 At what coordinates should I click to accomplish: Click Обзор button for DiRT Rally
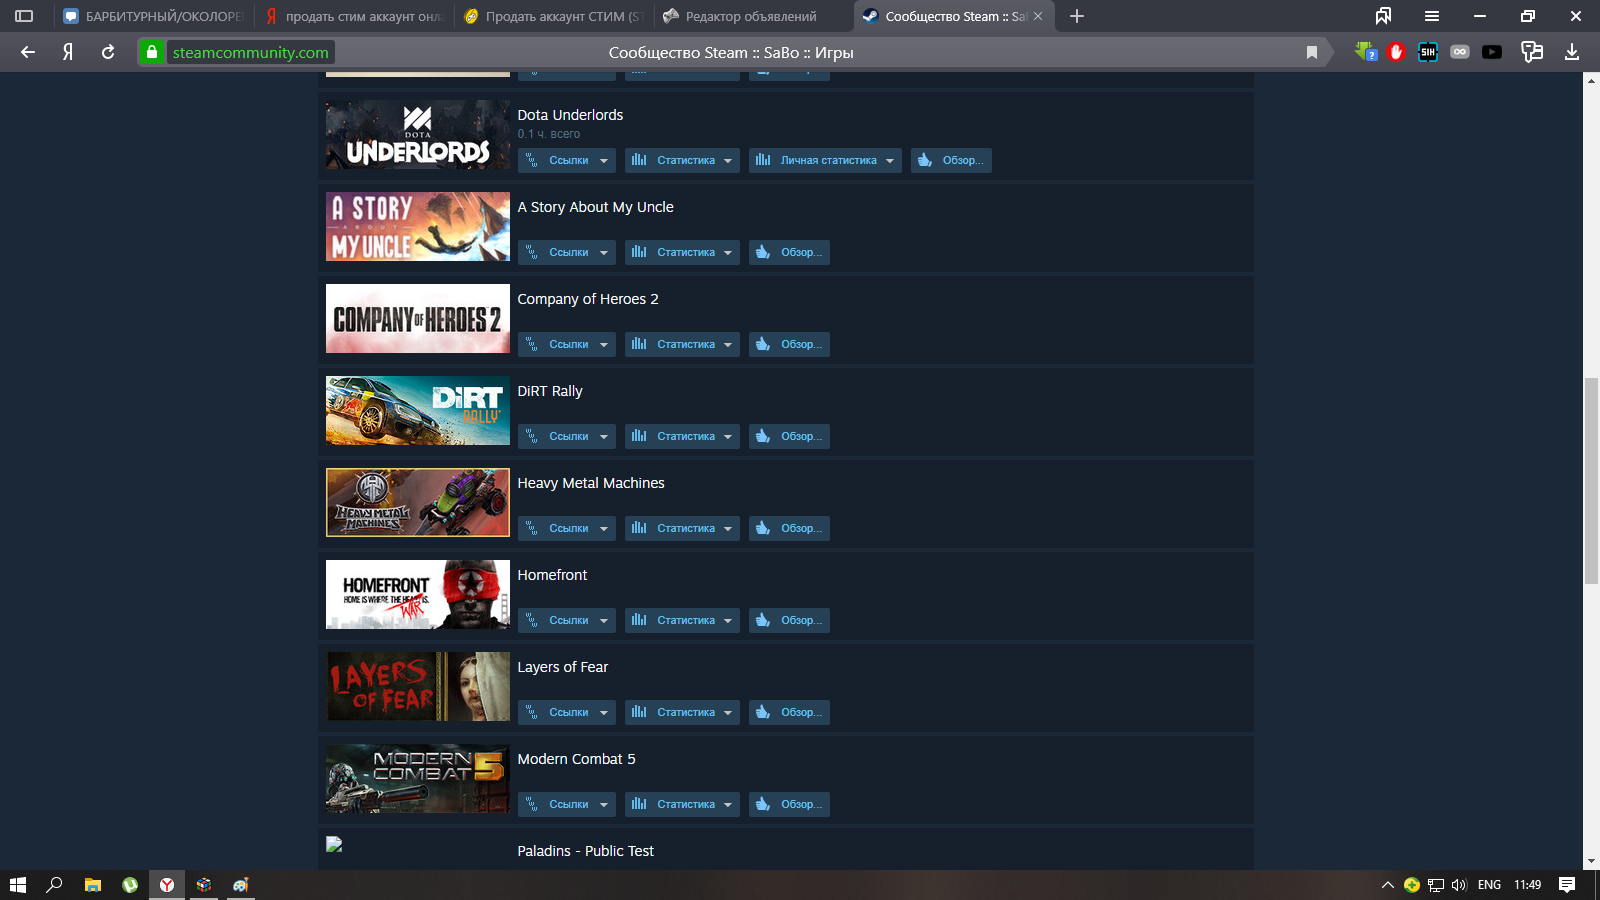(x=789, y=436)
